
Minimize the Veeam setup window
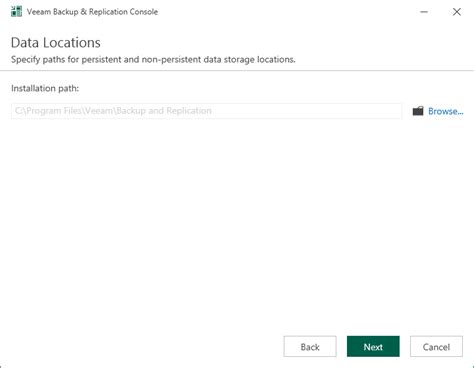pyautogui.click(x=424, y=12)
